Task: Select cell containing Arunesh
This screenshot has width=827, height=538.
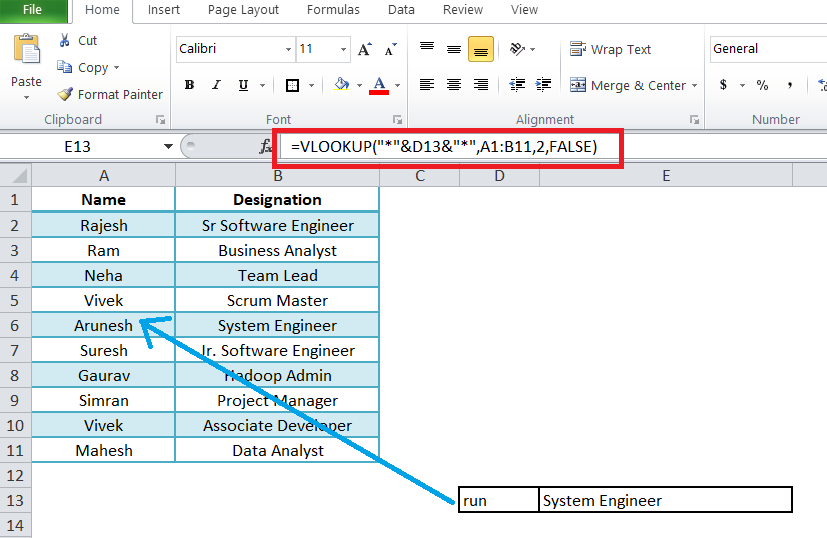Action: (103, 325)
